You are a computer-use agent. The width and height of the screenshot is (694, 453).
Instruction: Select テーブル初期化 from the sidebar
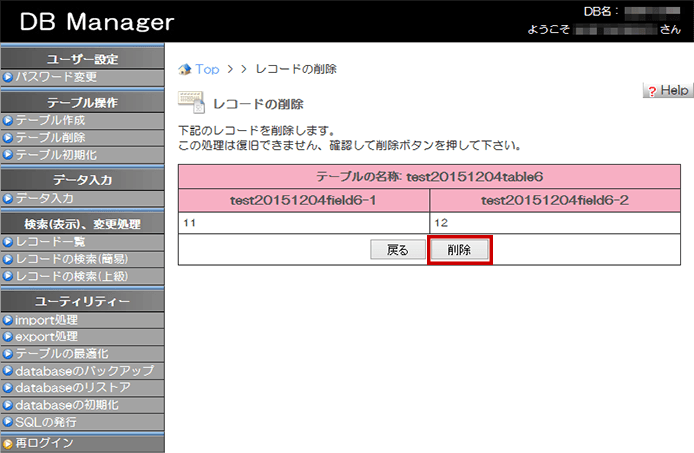coord(56,154)
